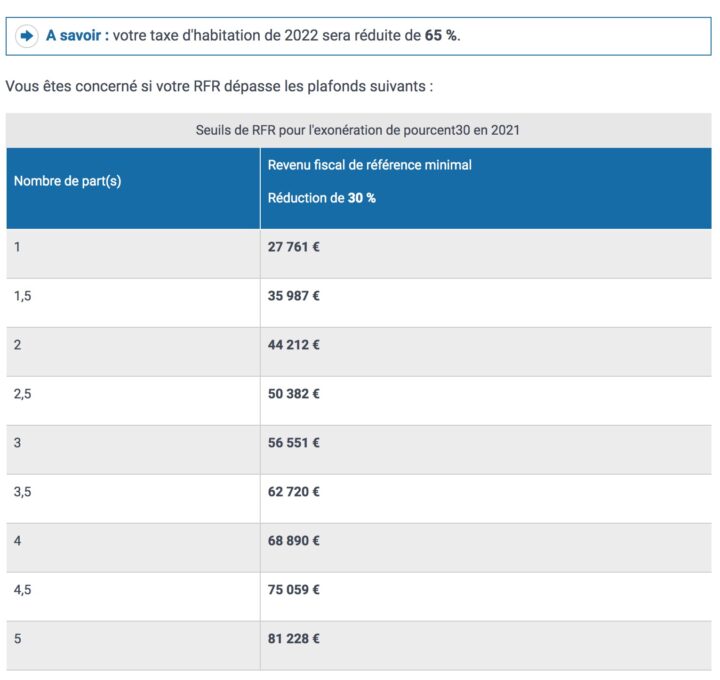
Task: Click the table caption 'Seuils de RFR'
Action: [x=358, y=130]
